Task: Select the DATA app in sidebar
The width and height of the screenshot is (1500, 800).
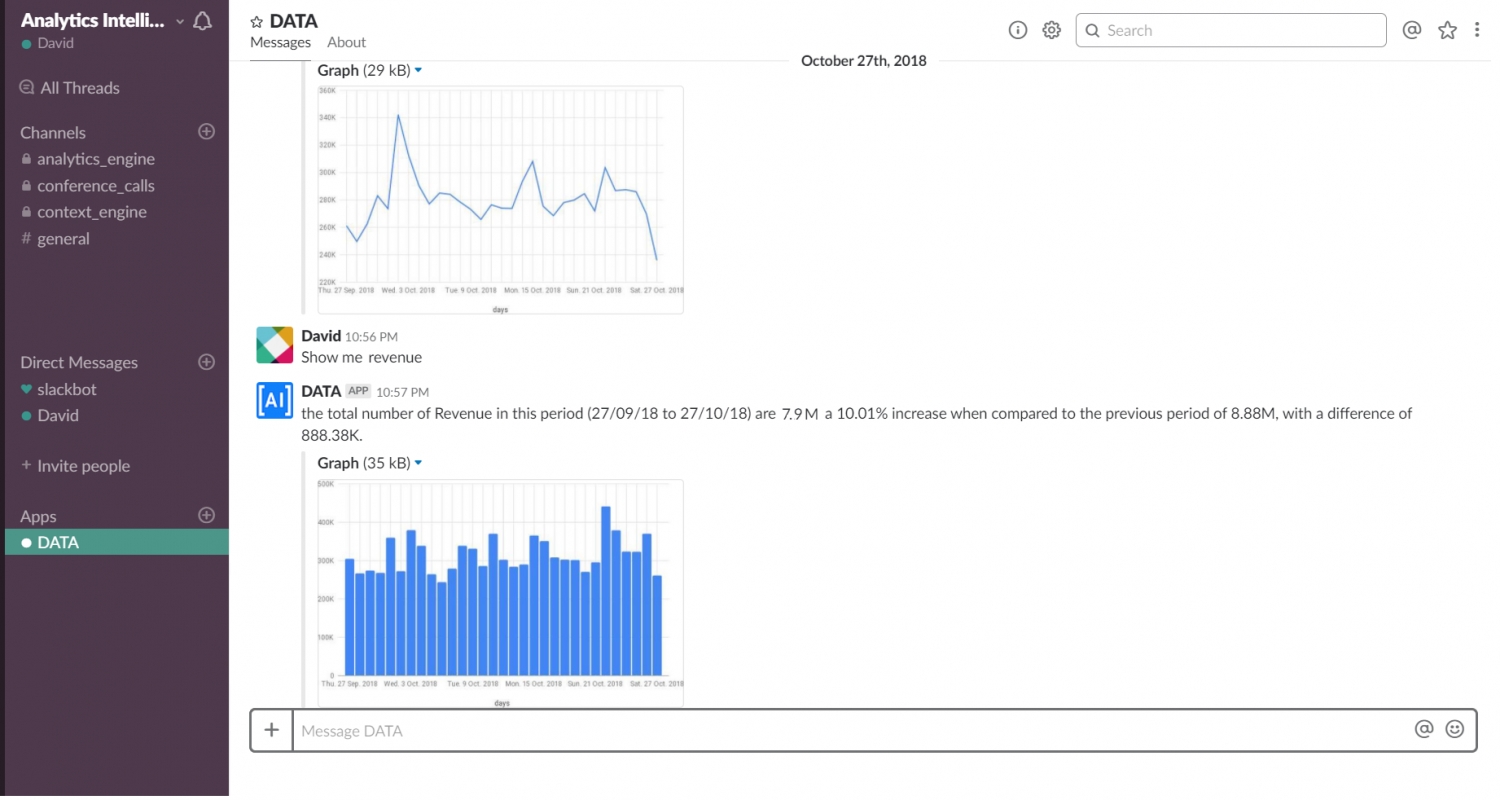Action: pos(117,542)
